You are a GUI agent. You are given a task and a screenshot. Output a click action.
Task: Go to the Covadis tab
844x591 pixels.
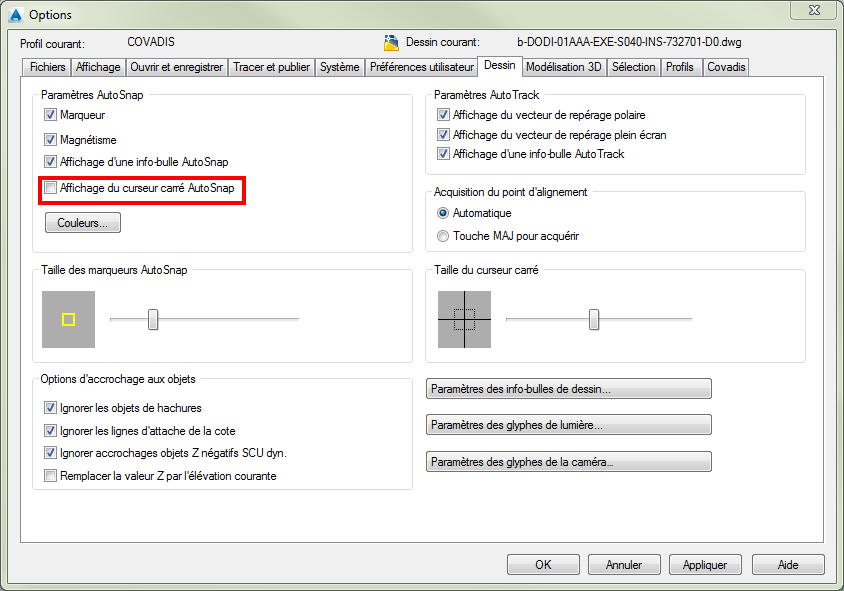pyautogui.click(x=726, y=67)
